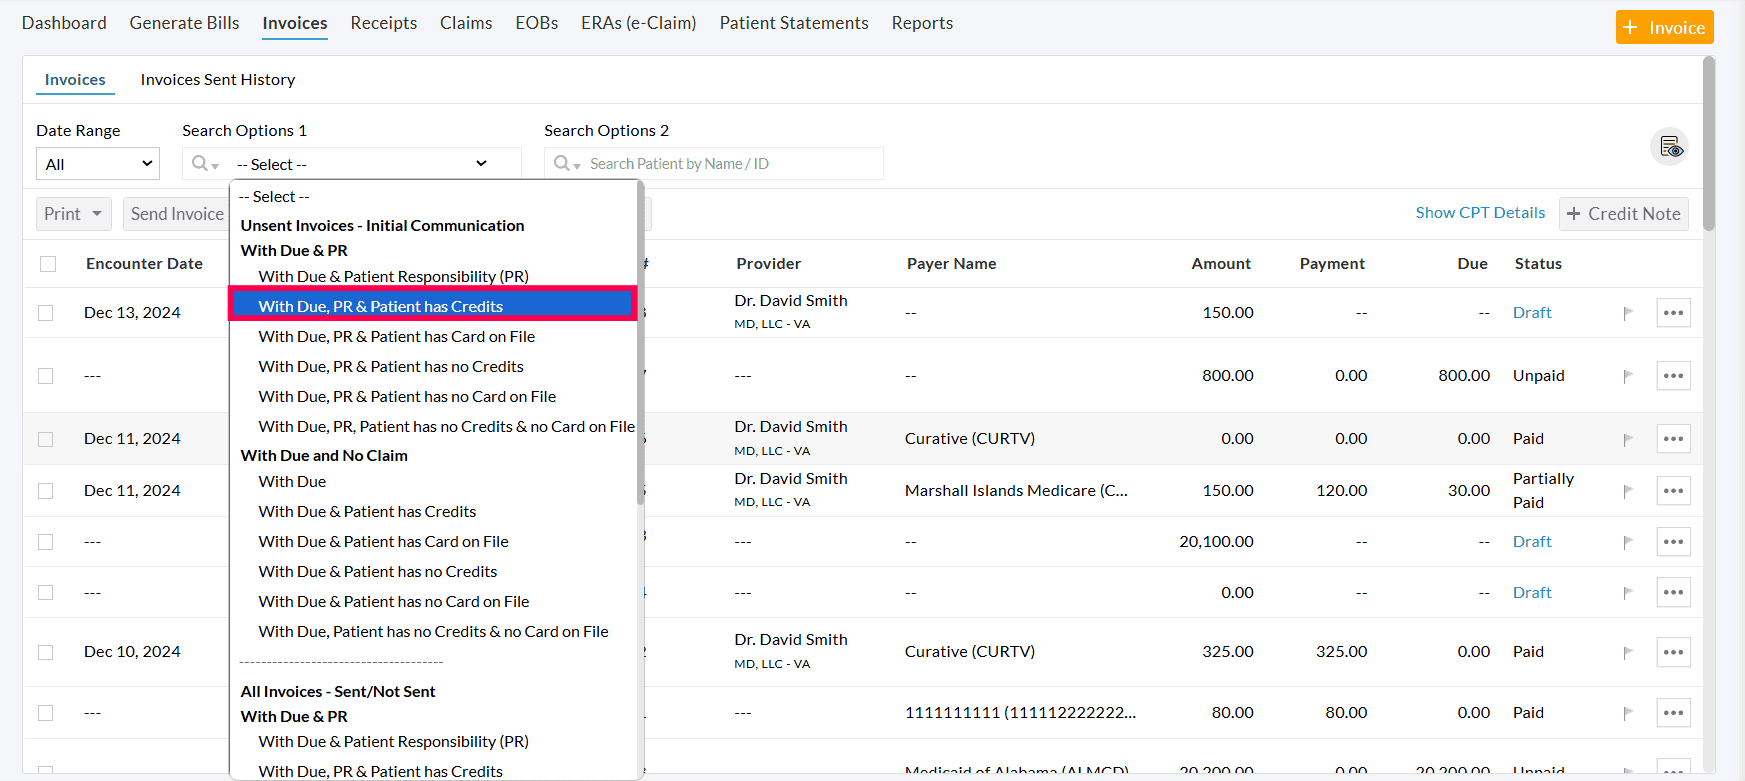This screenshot has width=1745, height=781.
Task: Choose With Due, PR & Patient has Credits
Action: pos(433,306)
